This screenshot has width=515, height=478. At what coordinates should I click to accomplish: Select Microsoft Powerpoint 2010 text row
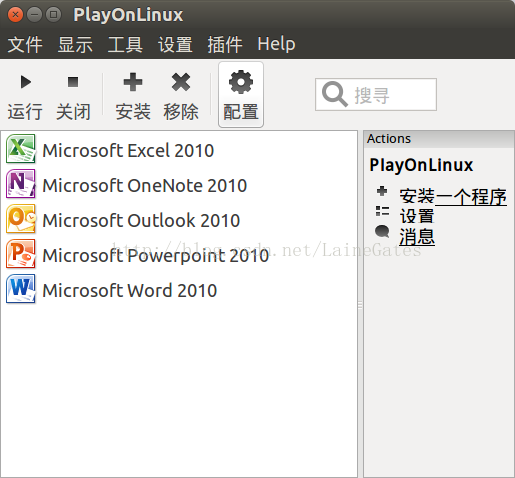point(156,255)
